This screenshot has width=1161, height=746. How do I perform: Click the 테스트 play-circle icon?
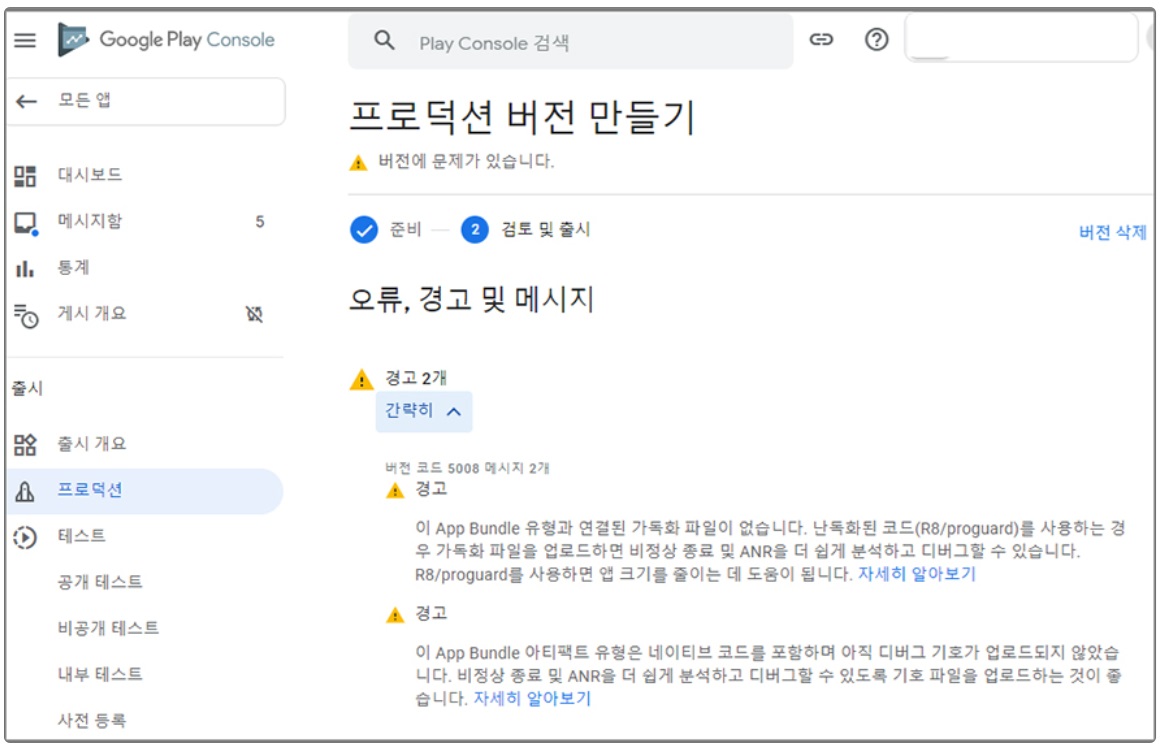[24, 537]
